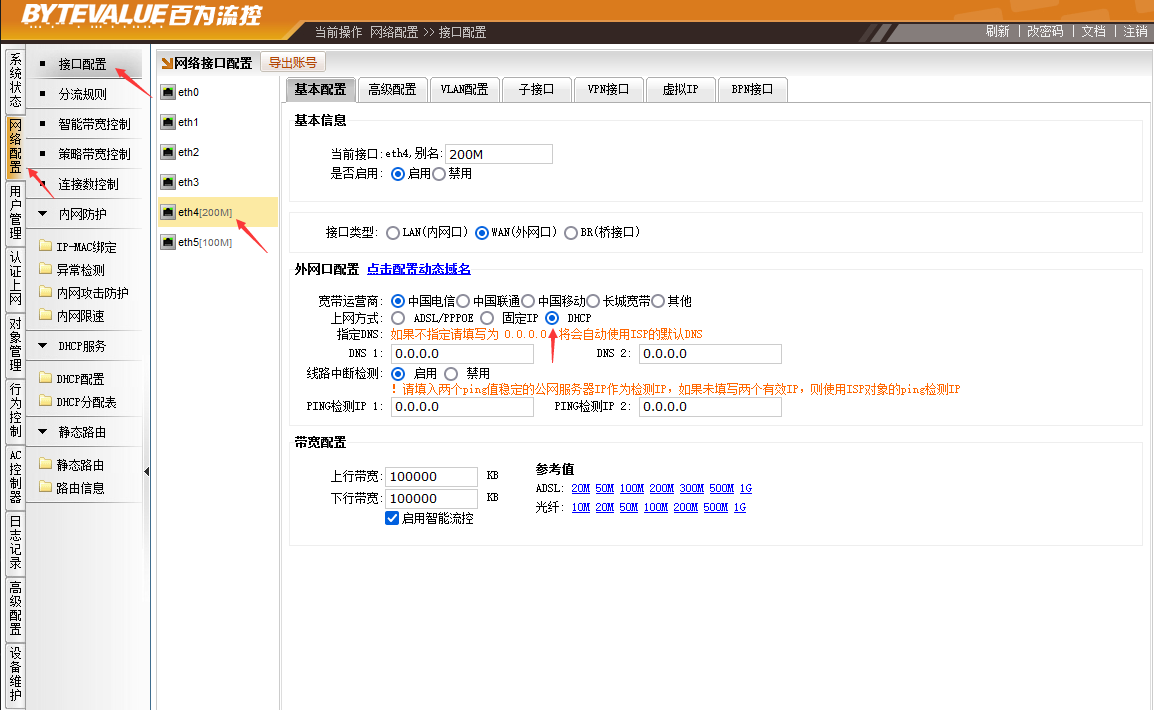The height and width of the screenshot is (710, 1154).
Task: Choose LAN(内网口) interface type
Action: pos(393,233)
